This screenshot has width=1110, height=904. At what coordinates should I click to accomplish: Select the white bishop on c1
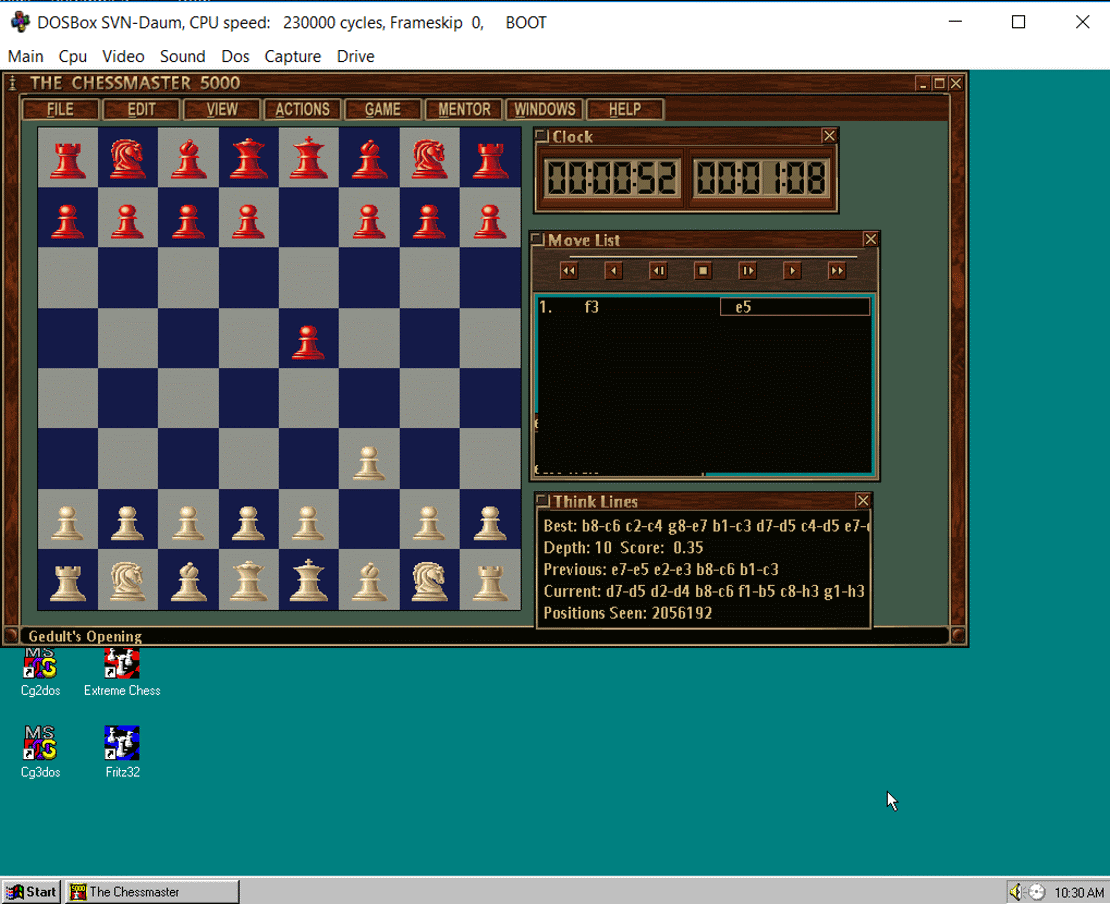click(x=188, y=580)
